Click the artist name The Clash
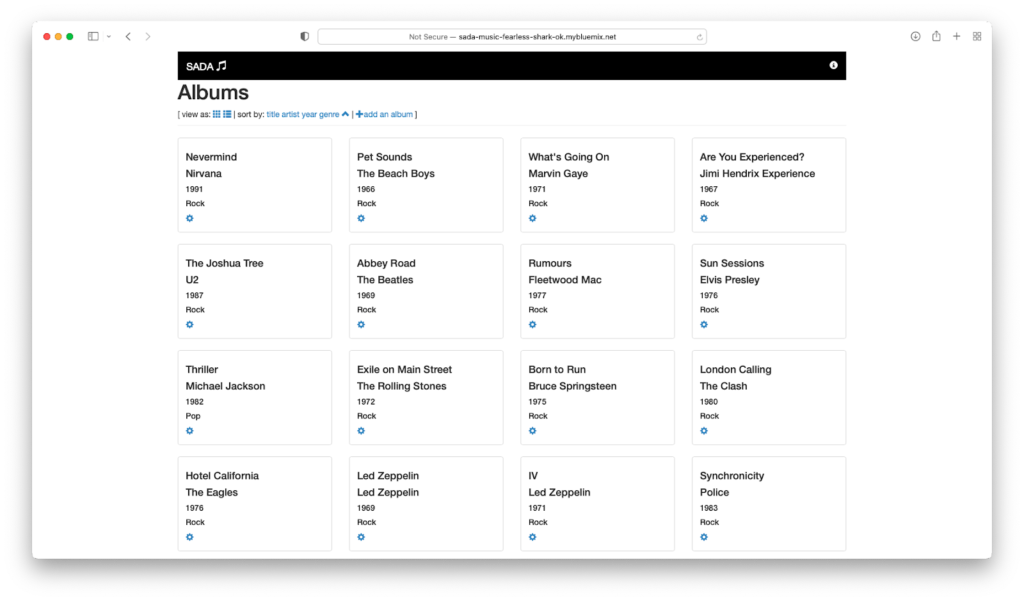 [x=724, y=386]
